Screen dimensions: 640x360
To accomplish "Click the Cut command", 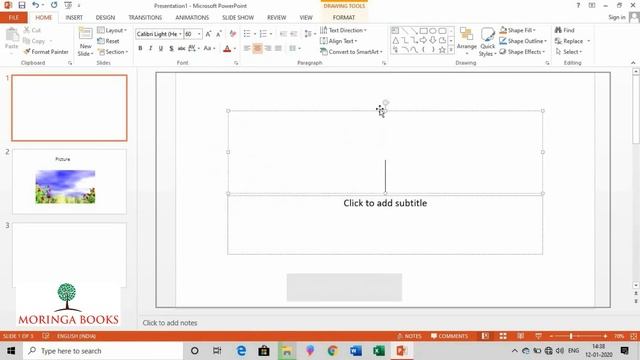I will 32,30.
